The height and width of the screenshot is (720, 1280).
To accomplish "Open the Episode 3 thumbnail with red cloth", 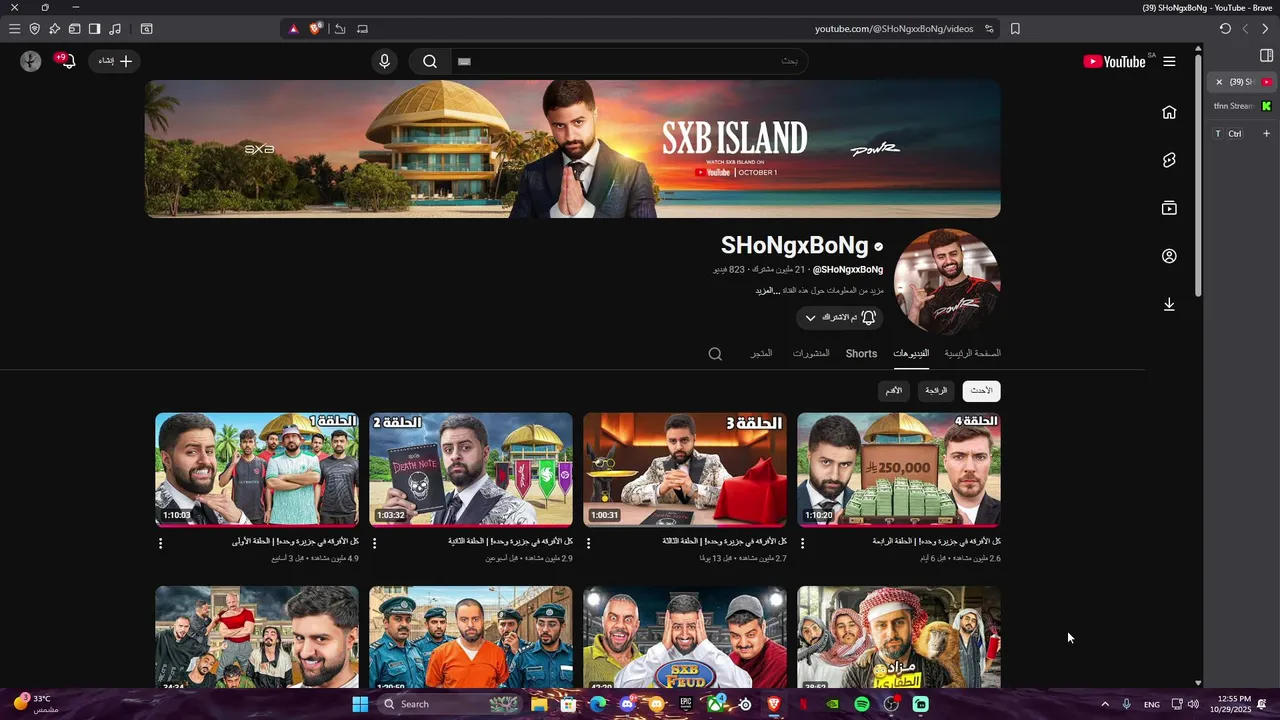I will tap(685, 470).
